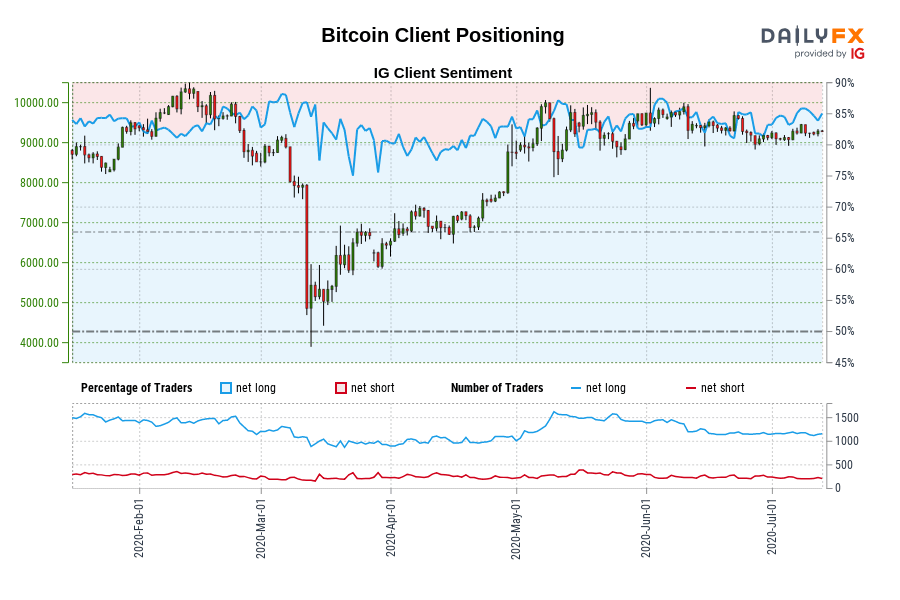This screenshot has width=900, height=600.
Task: Click the 80% sentiment axis label
Action: coord(844,145)
